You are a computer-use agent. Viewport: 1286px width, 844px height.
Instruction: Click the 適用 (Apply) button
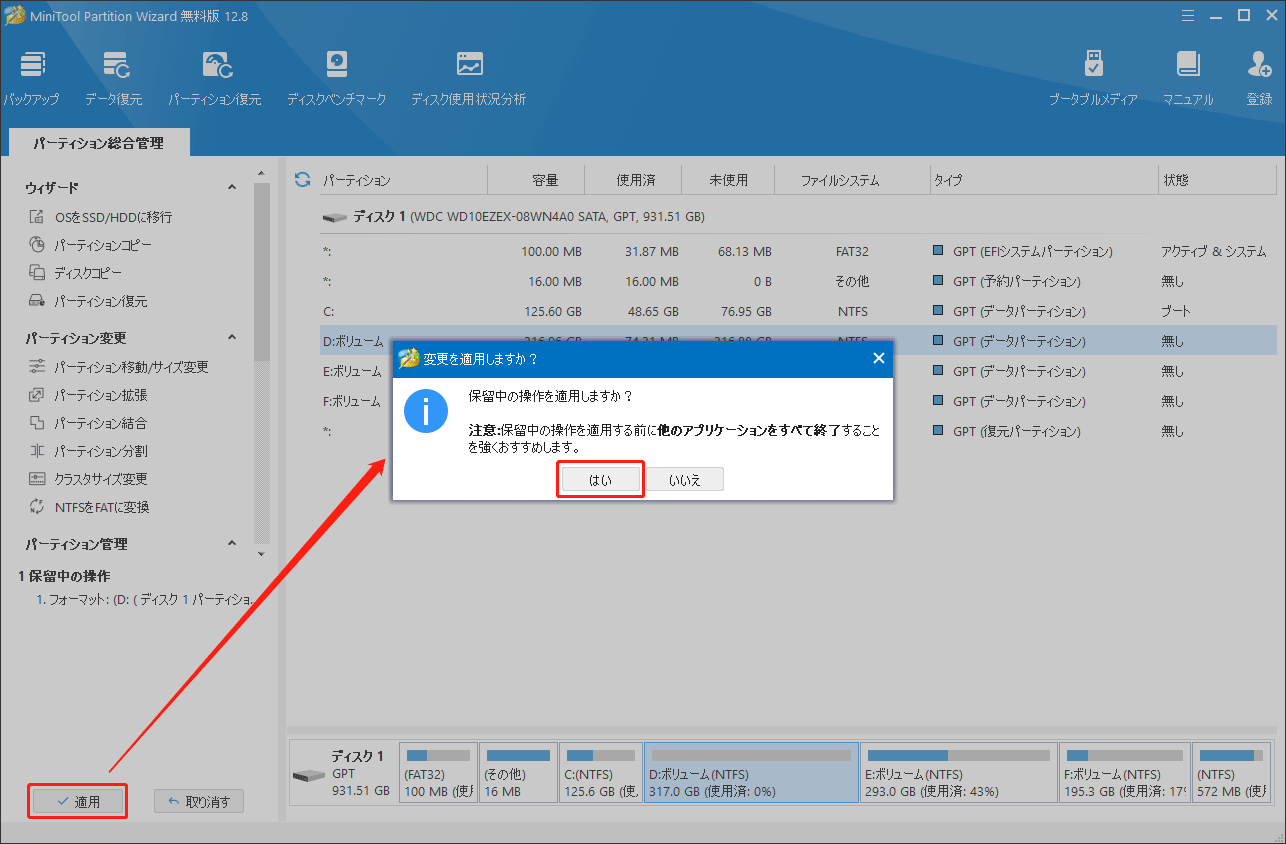(x=78, y=802)
